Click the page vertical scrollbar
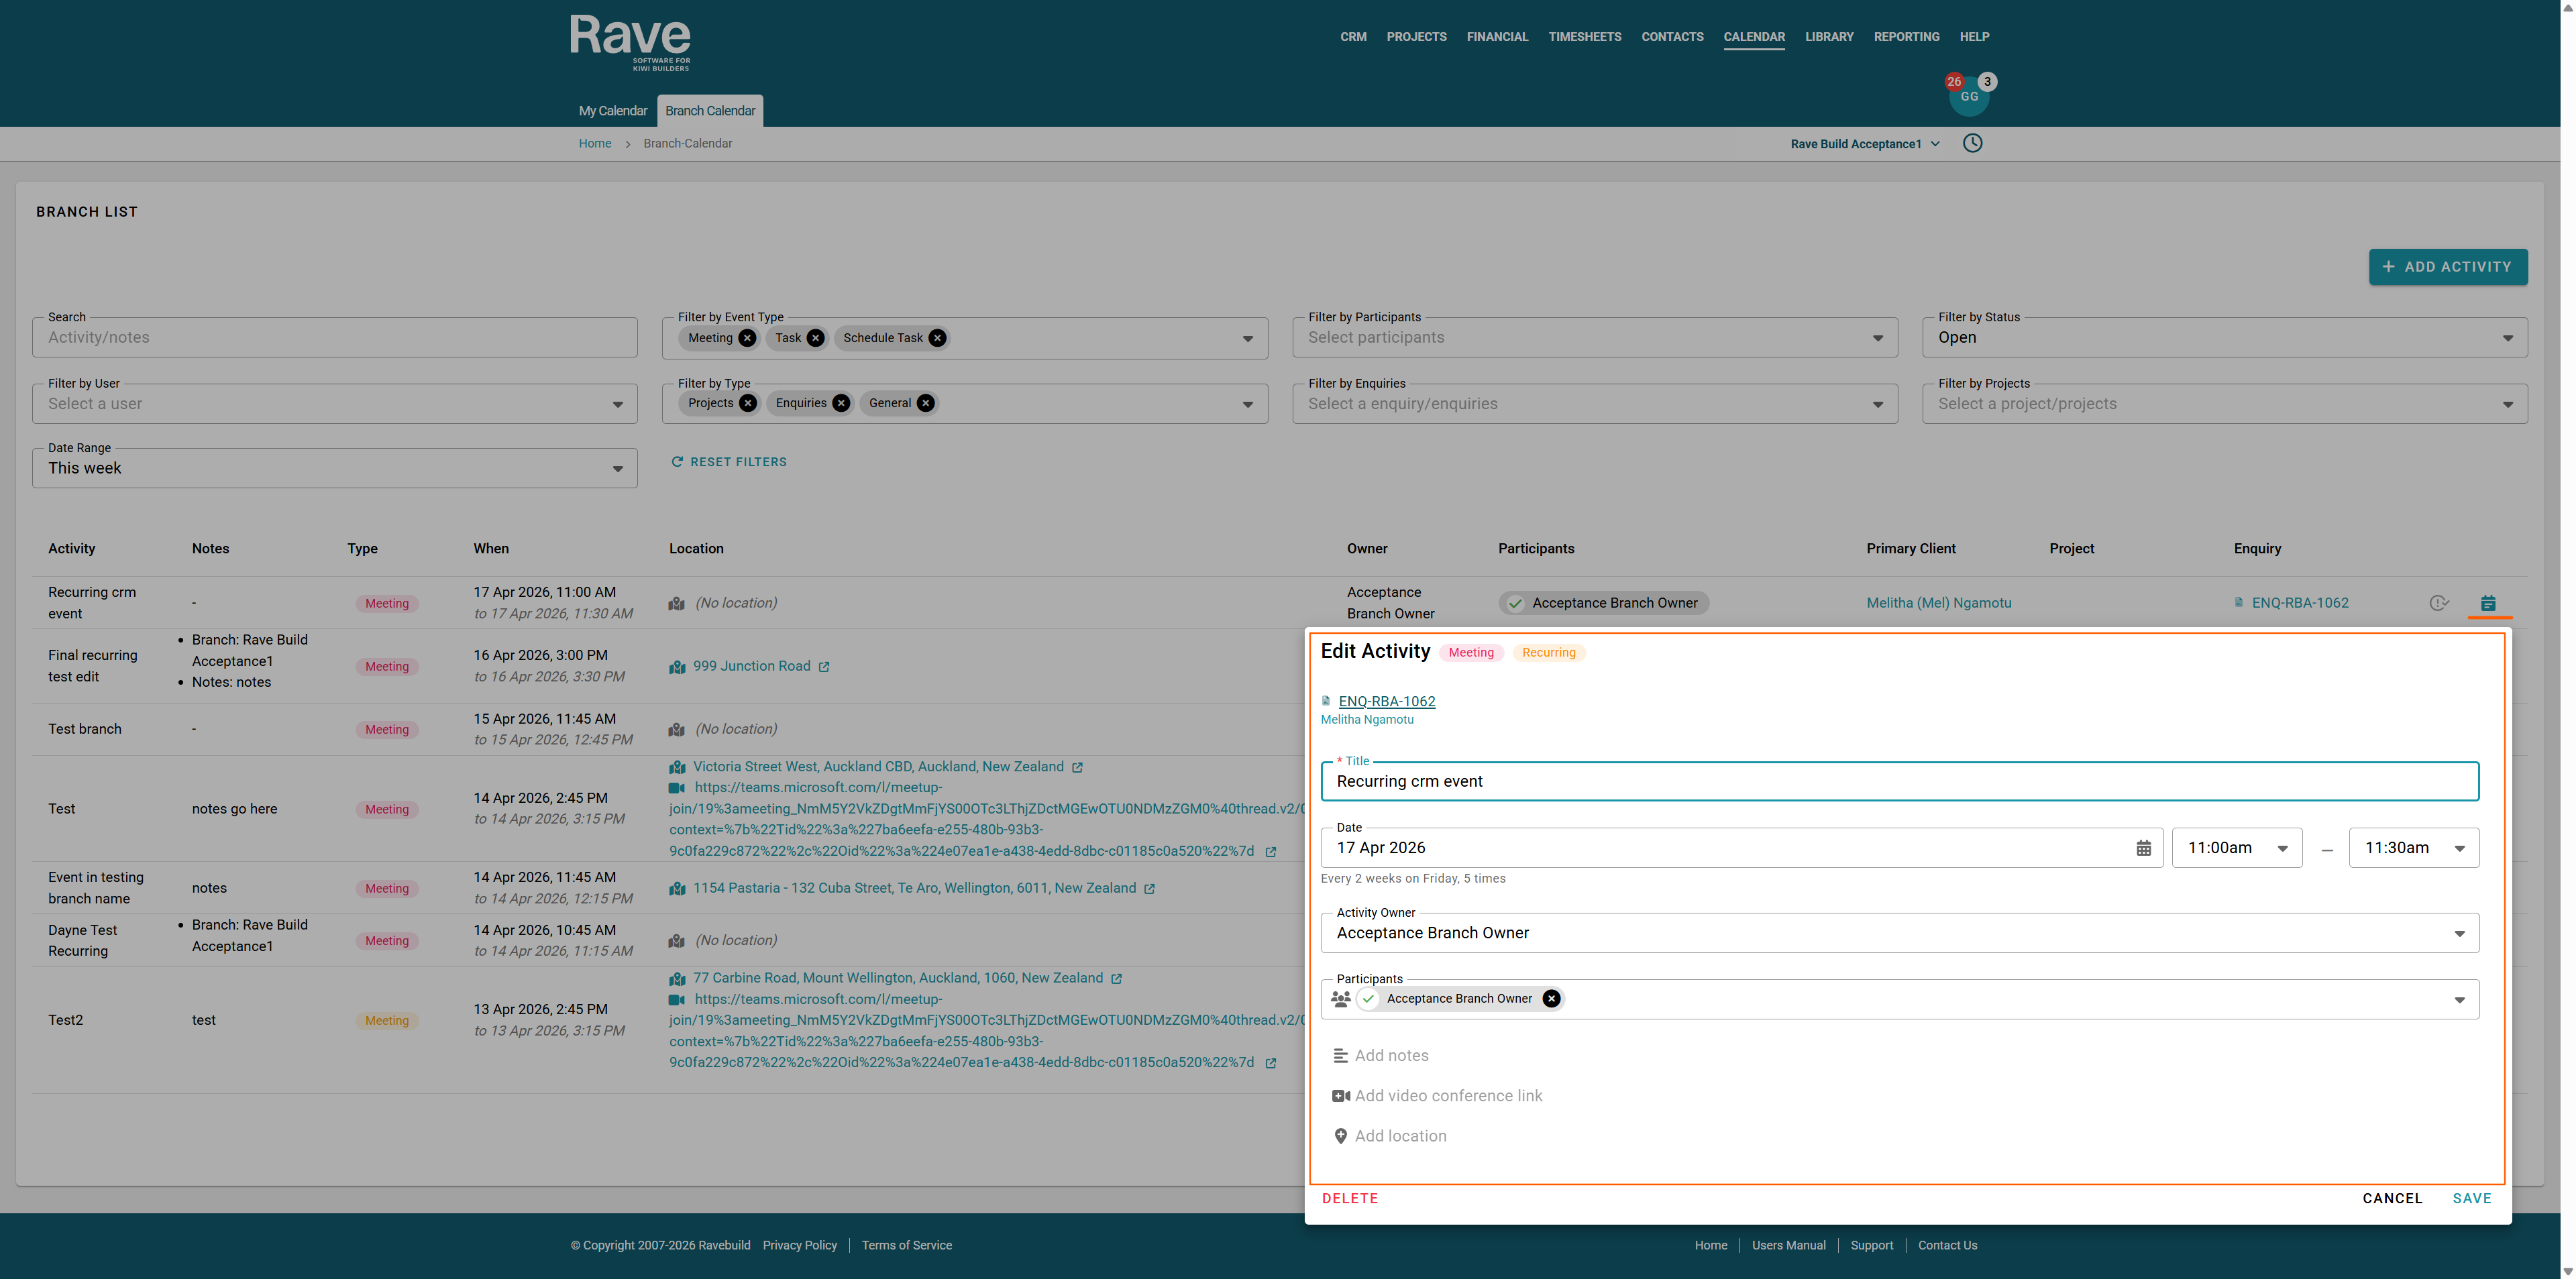Viewport: 2576px width, 1279px height. 2567,640
